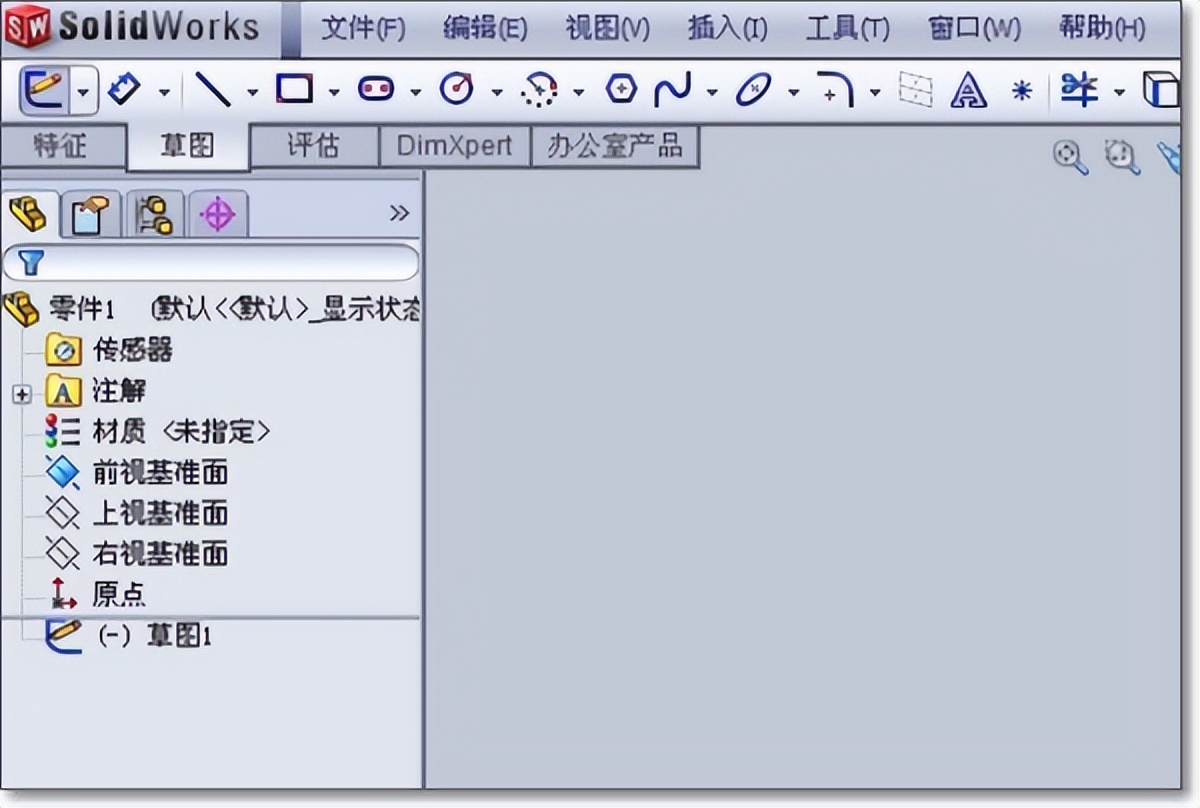This screenshot has height=808, width=1200.
Task: Select the Polygon sketch tool
Action: (622, 88)
